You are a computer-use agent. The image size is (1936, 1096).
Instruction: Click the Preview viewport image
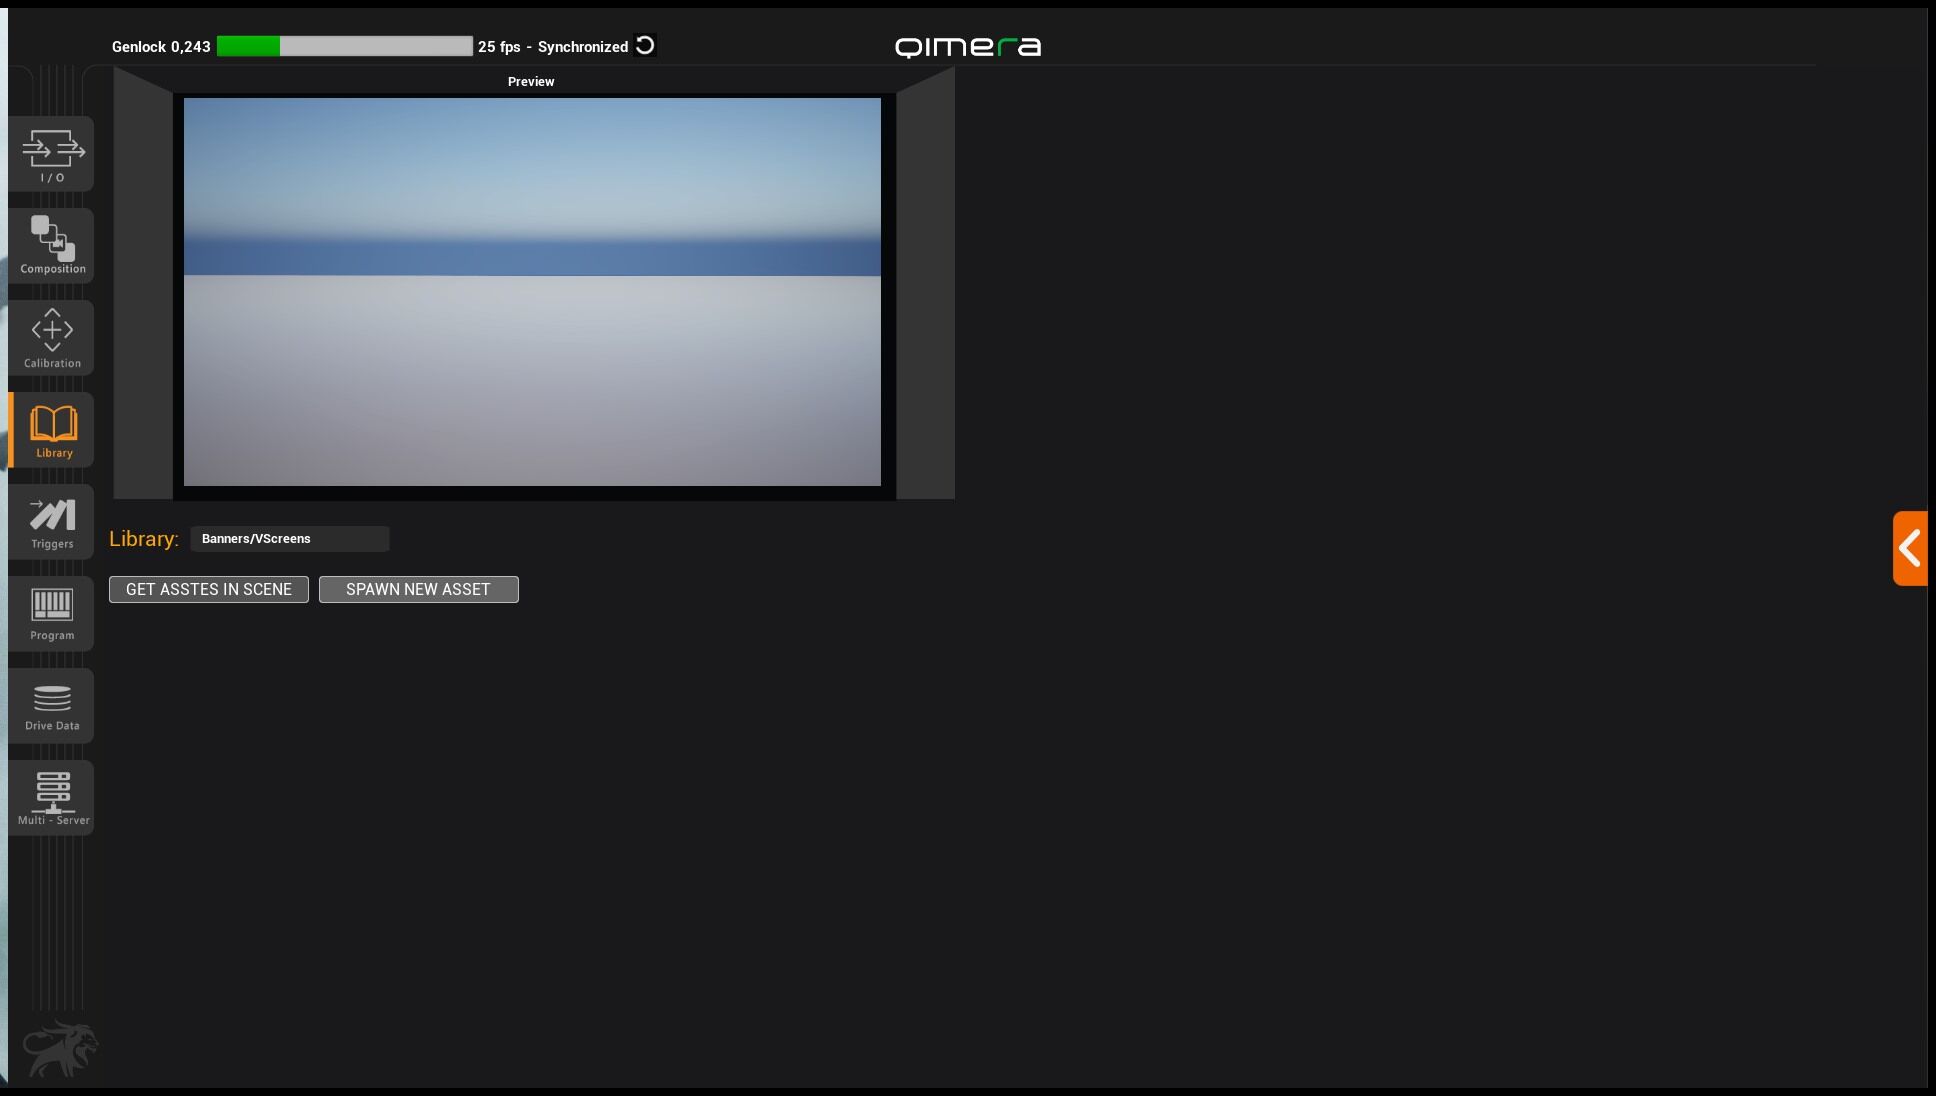click(532, 292)
